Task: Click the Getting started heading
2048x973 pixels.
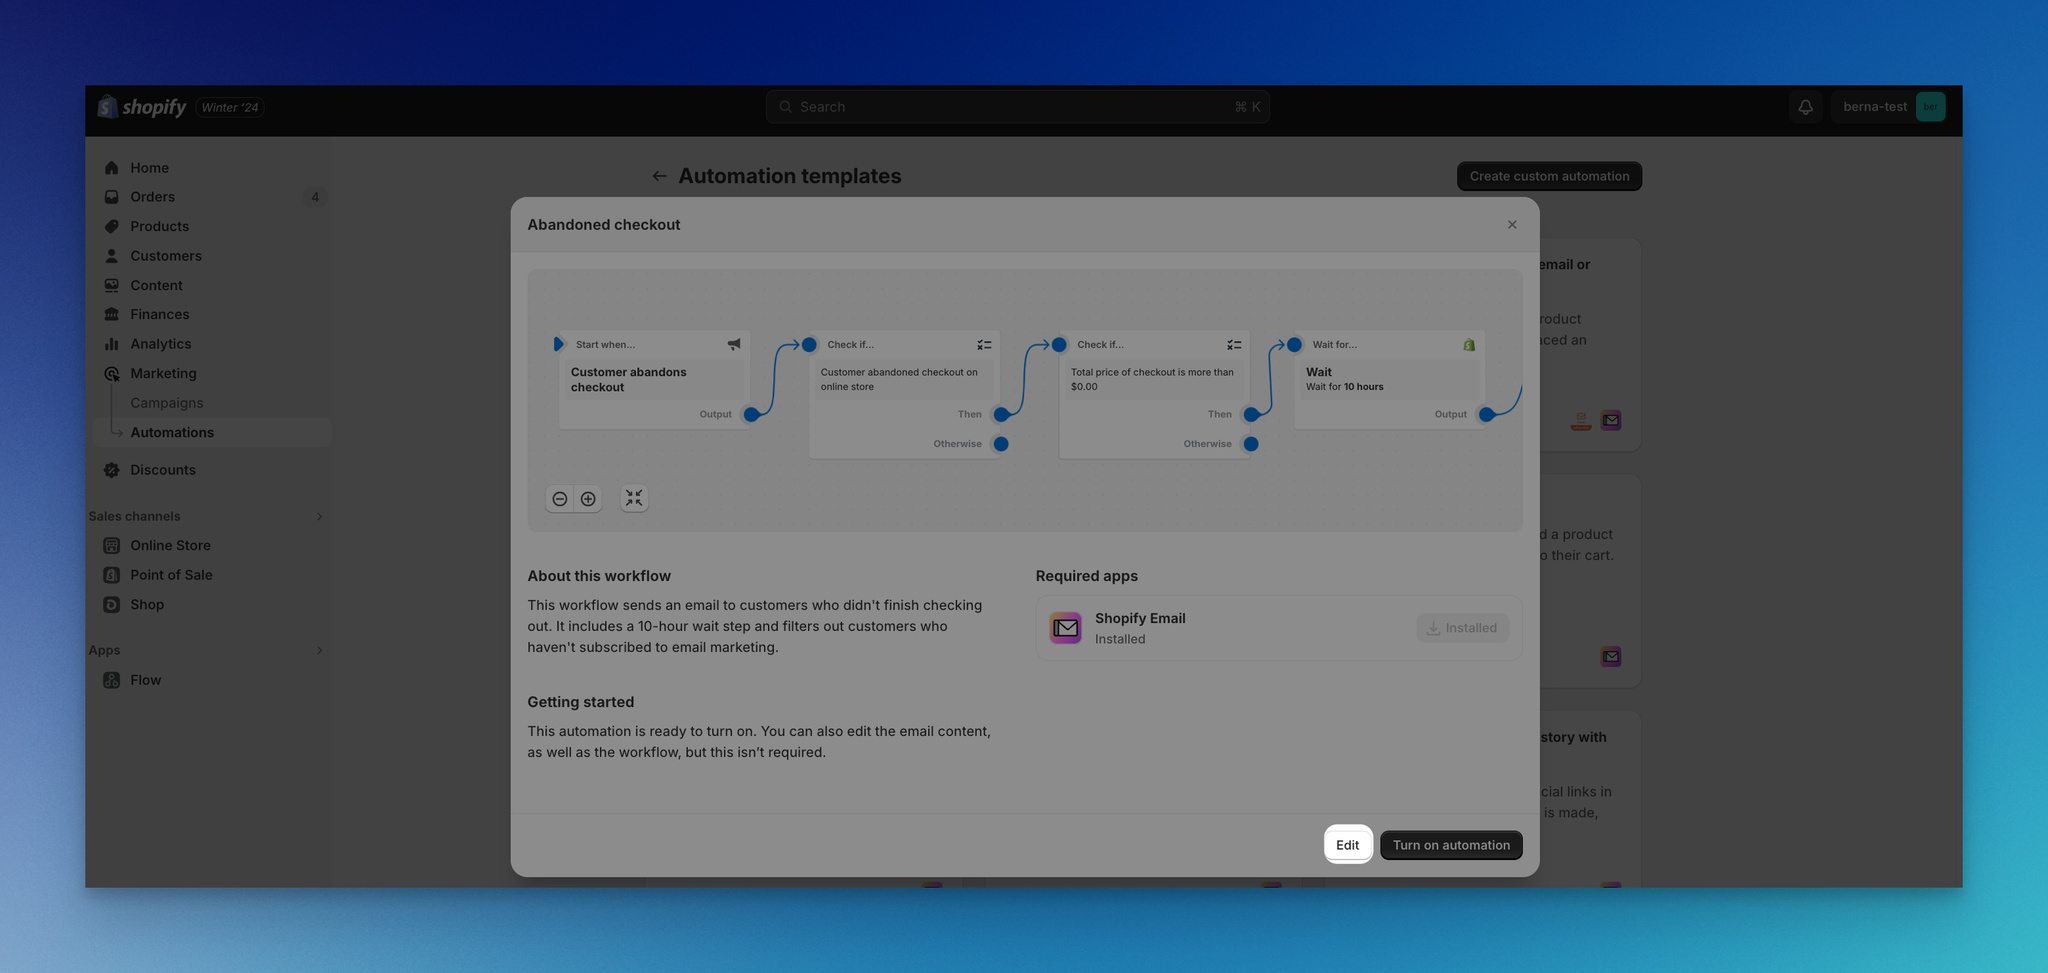Action: pos(581,702)
